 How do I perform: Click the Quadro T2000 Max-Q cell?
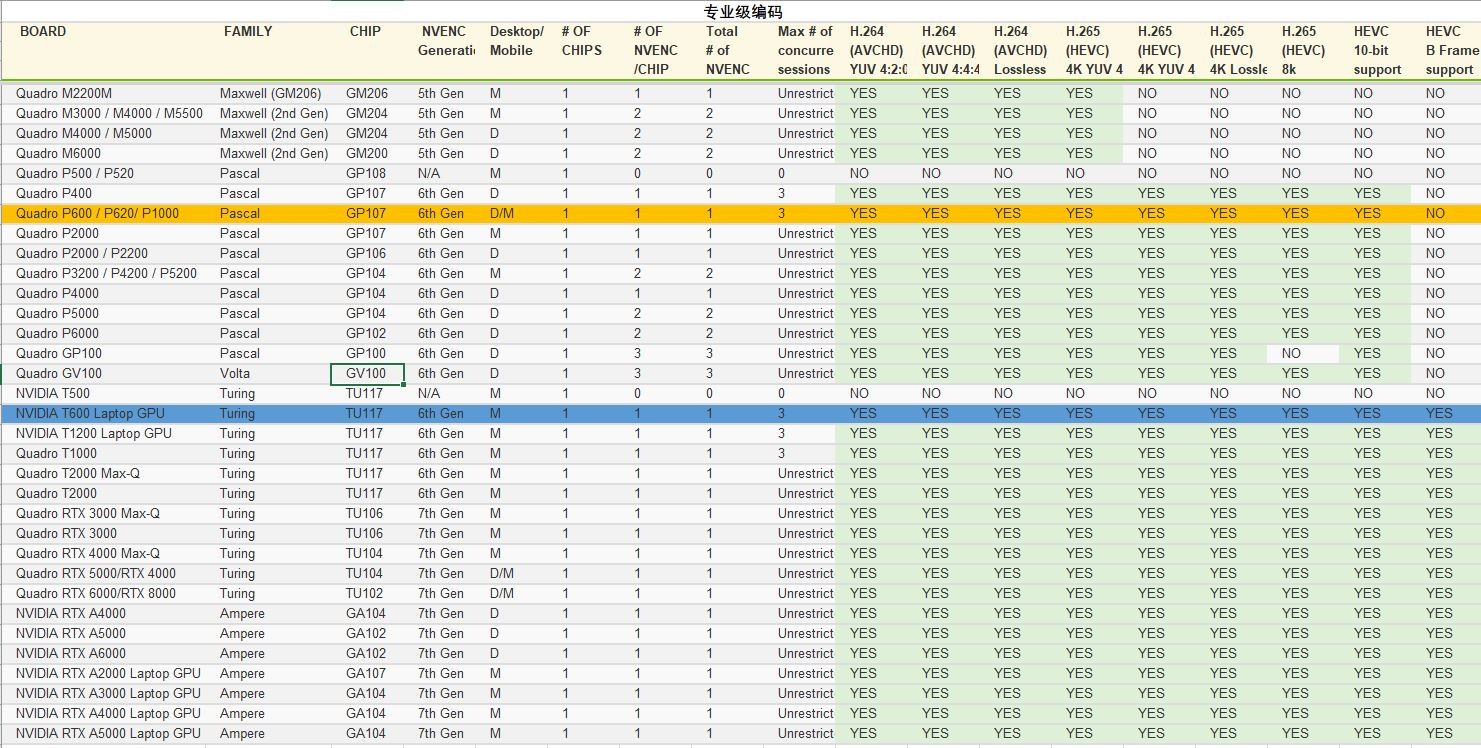(103, 473)
